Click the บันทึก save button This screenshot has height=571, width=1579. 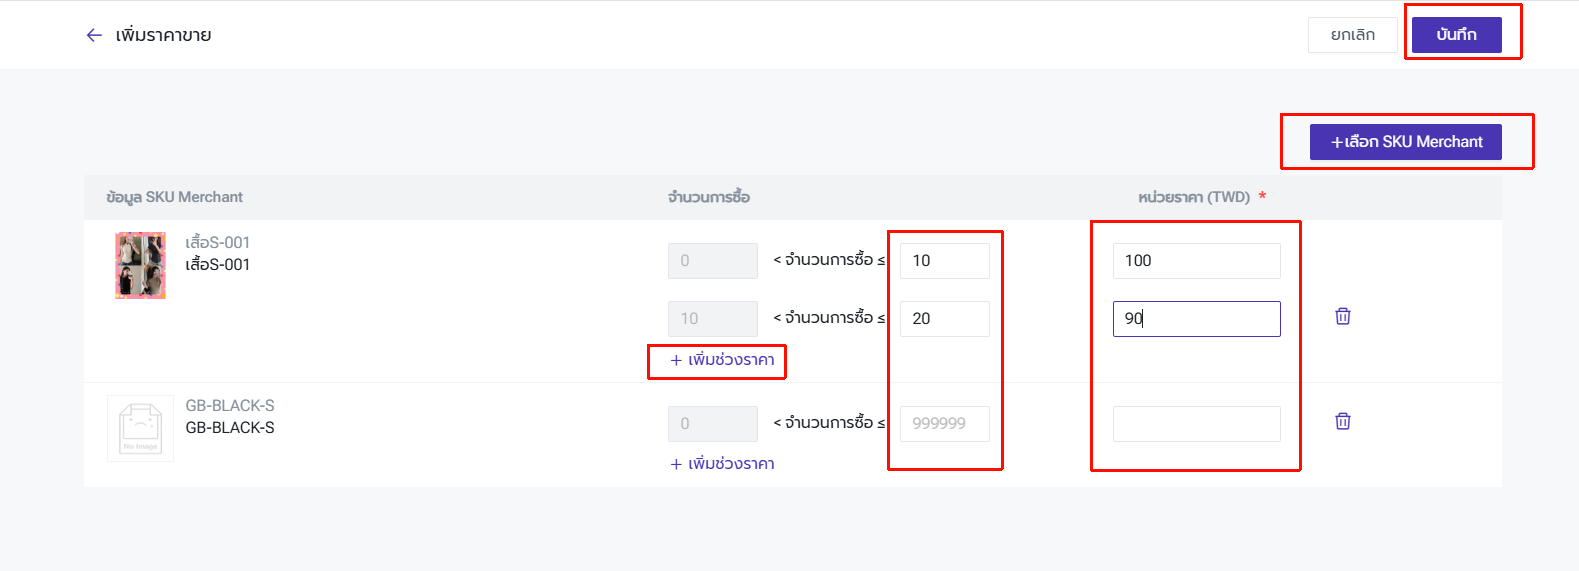point(1456,35)
